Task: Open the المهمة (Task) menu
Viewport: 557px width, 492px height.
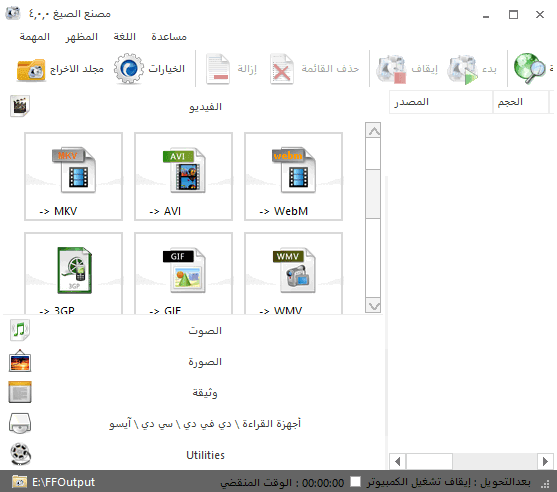Action: tap(34, 37)
